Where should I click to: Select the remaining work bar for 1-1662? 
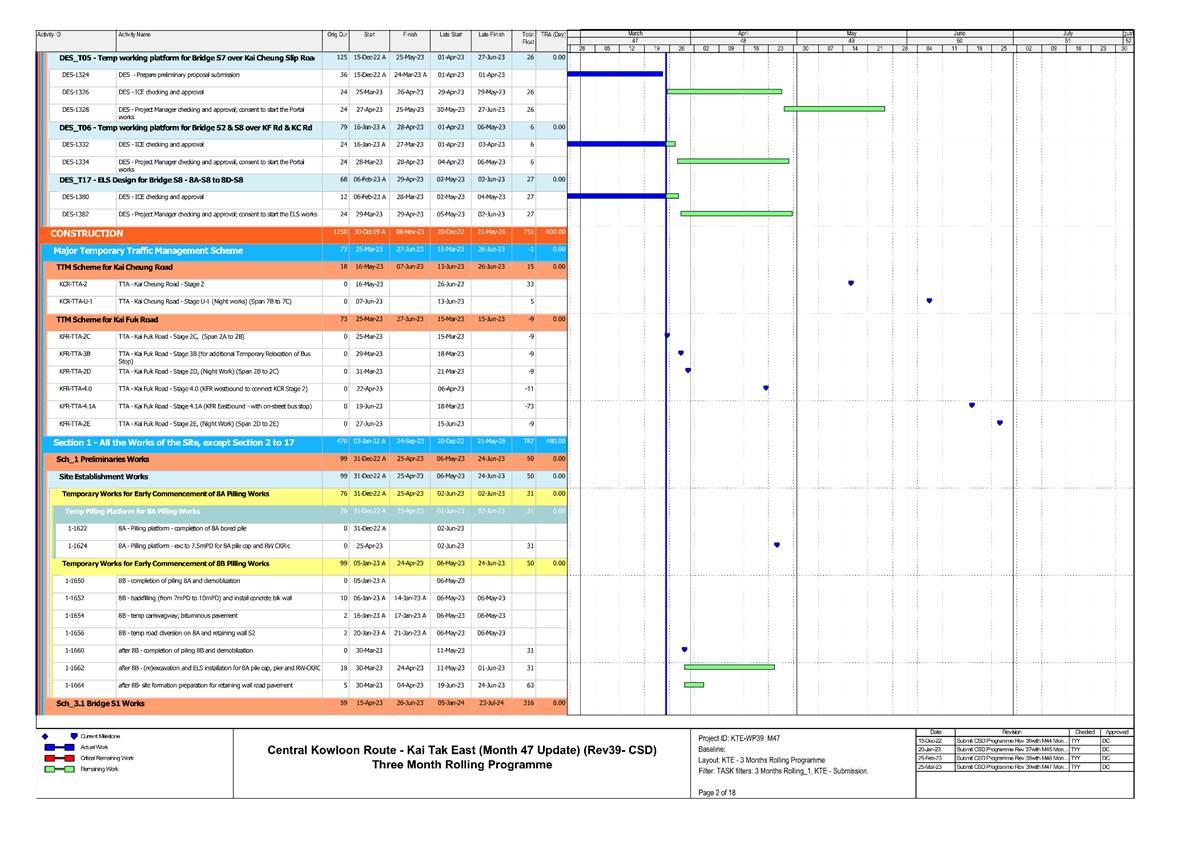pos(729,667)
